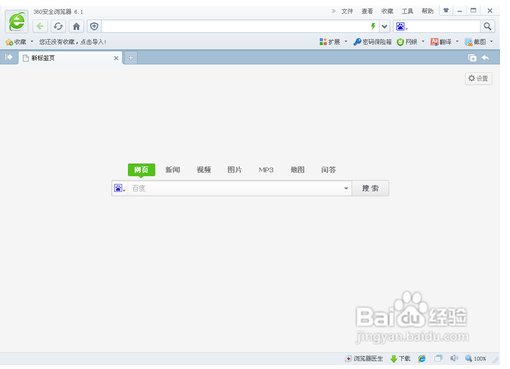Close the 新标签页 tab
Screen dimensions: 510x369
(x=116, y=58)
